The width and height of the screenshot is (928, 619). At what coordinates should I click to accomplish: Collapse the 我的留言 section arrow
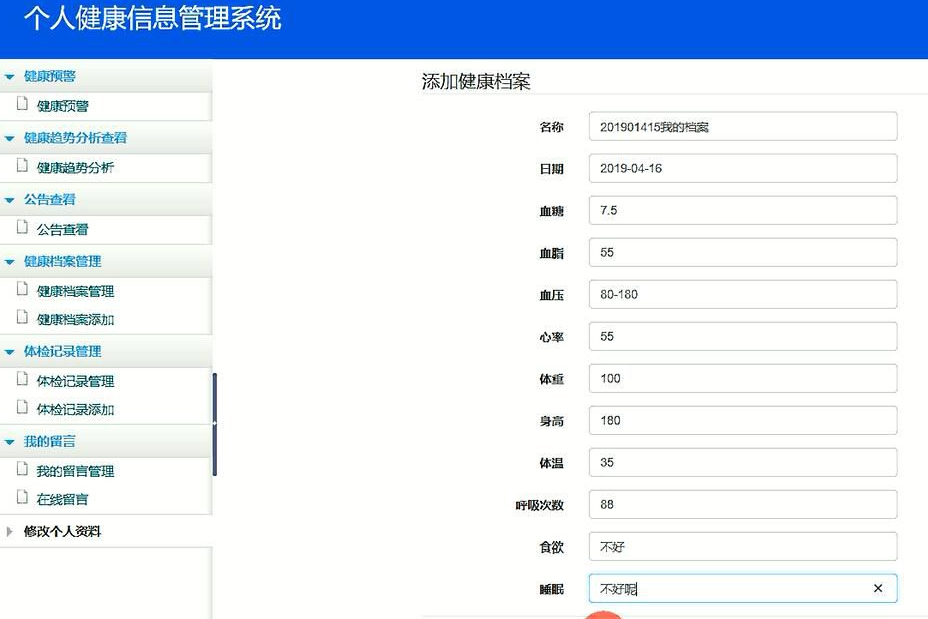click(9, 442)
